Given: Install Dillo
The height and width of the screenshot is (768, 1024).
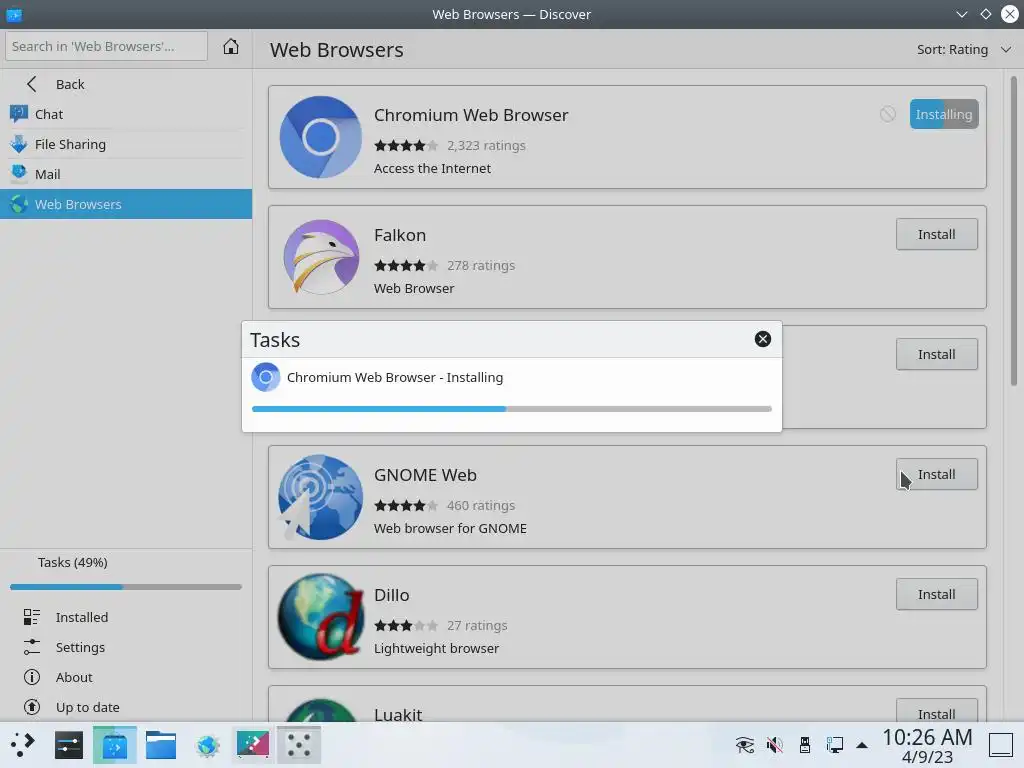Looking at the screenshot, I should click(x=936, y=594).
